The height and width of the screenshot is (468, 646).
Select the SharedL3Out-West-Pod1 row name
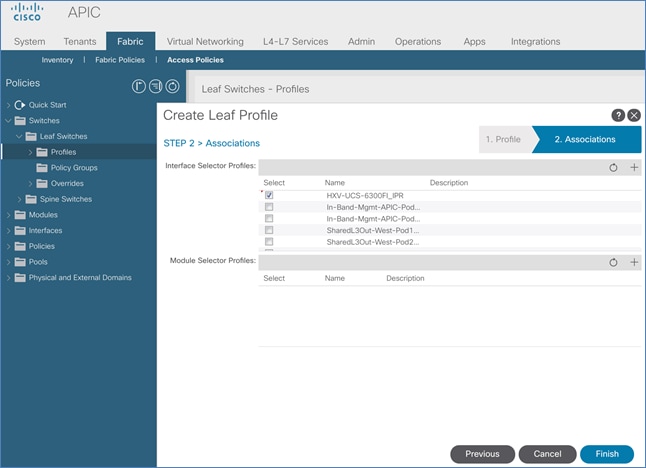373,230
